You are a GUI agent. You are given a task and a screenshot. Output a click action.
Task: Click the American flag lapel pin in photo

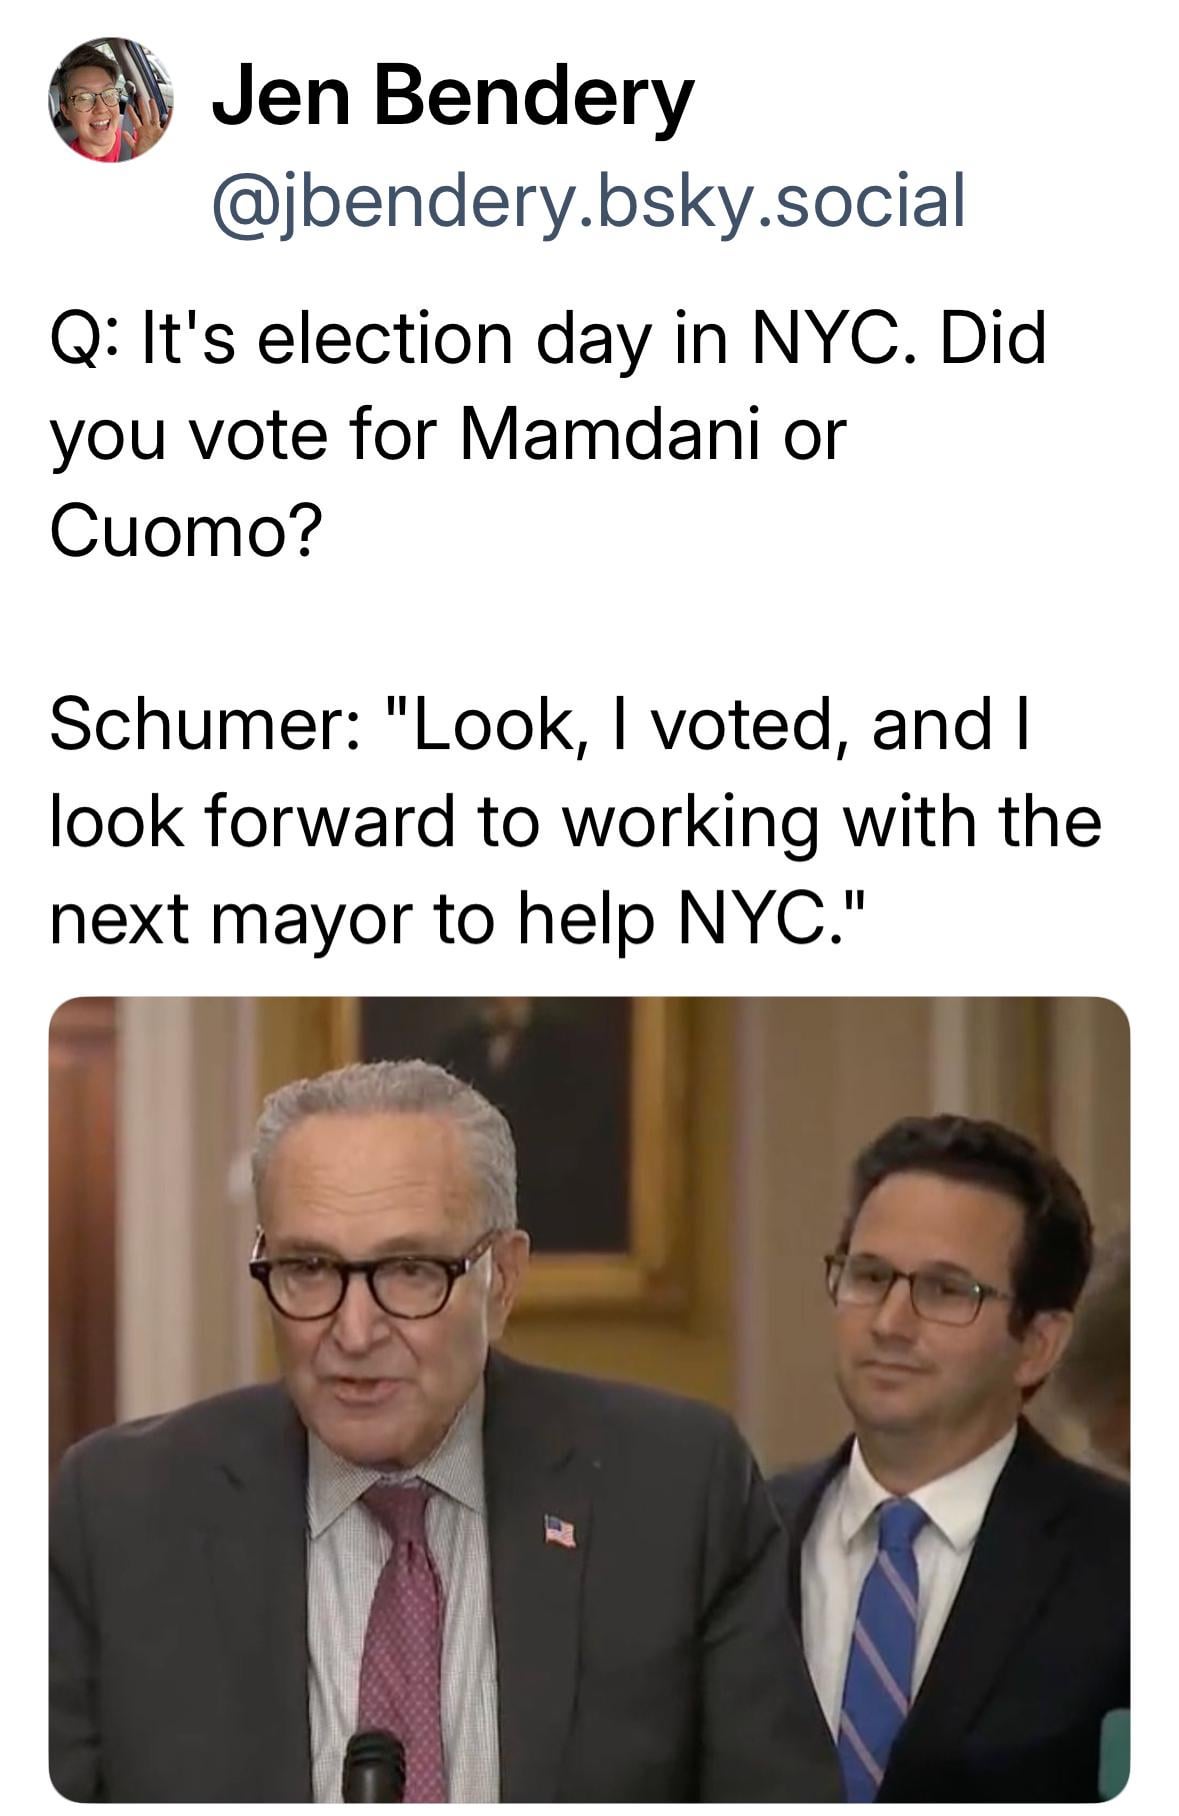[559, 1531]
